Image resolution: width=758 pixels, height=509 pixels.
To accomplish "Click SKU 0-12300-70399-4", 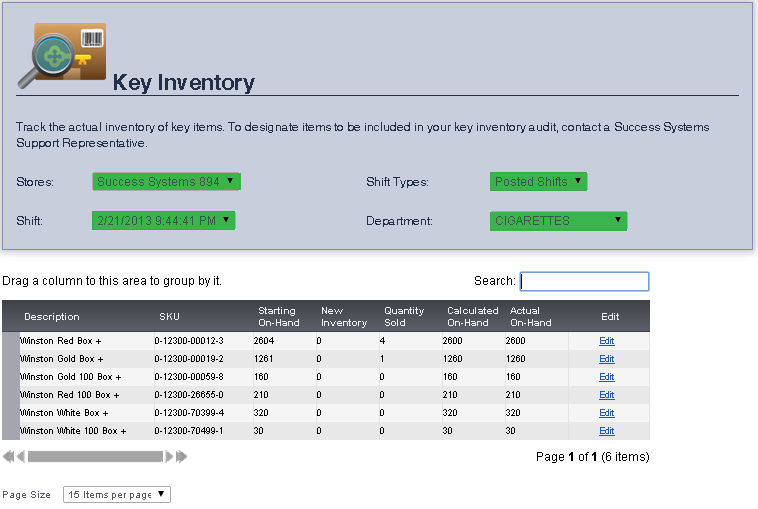I will tap(189, 413).
